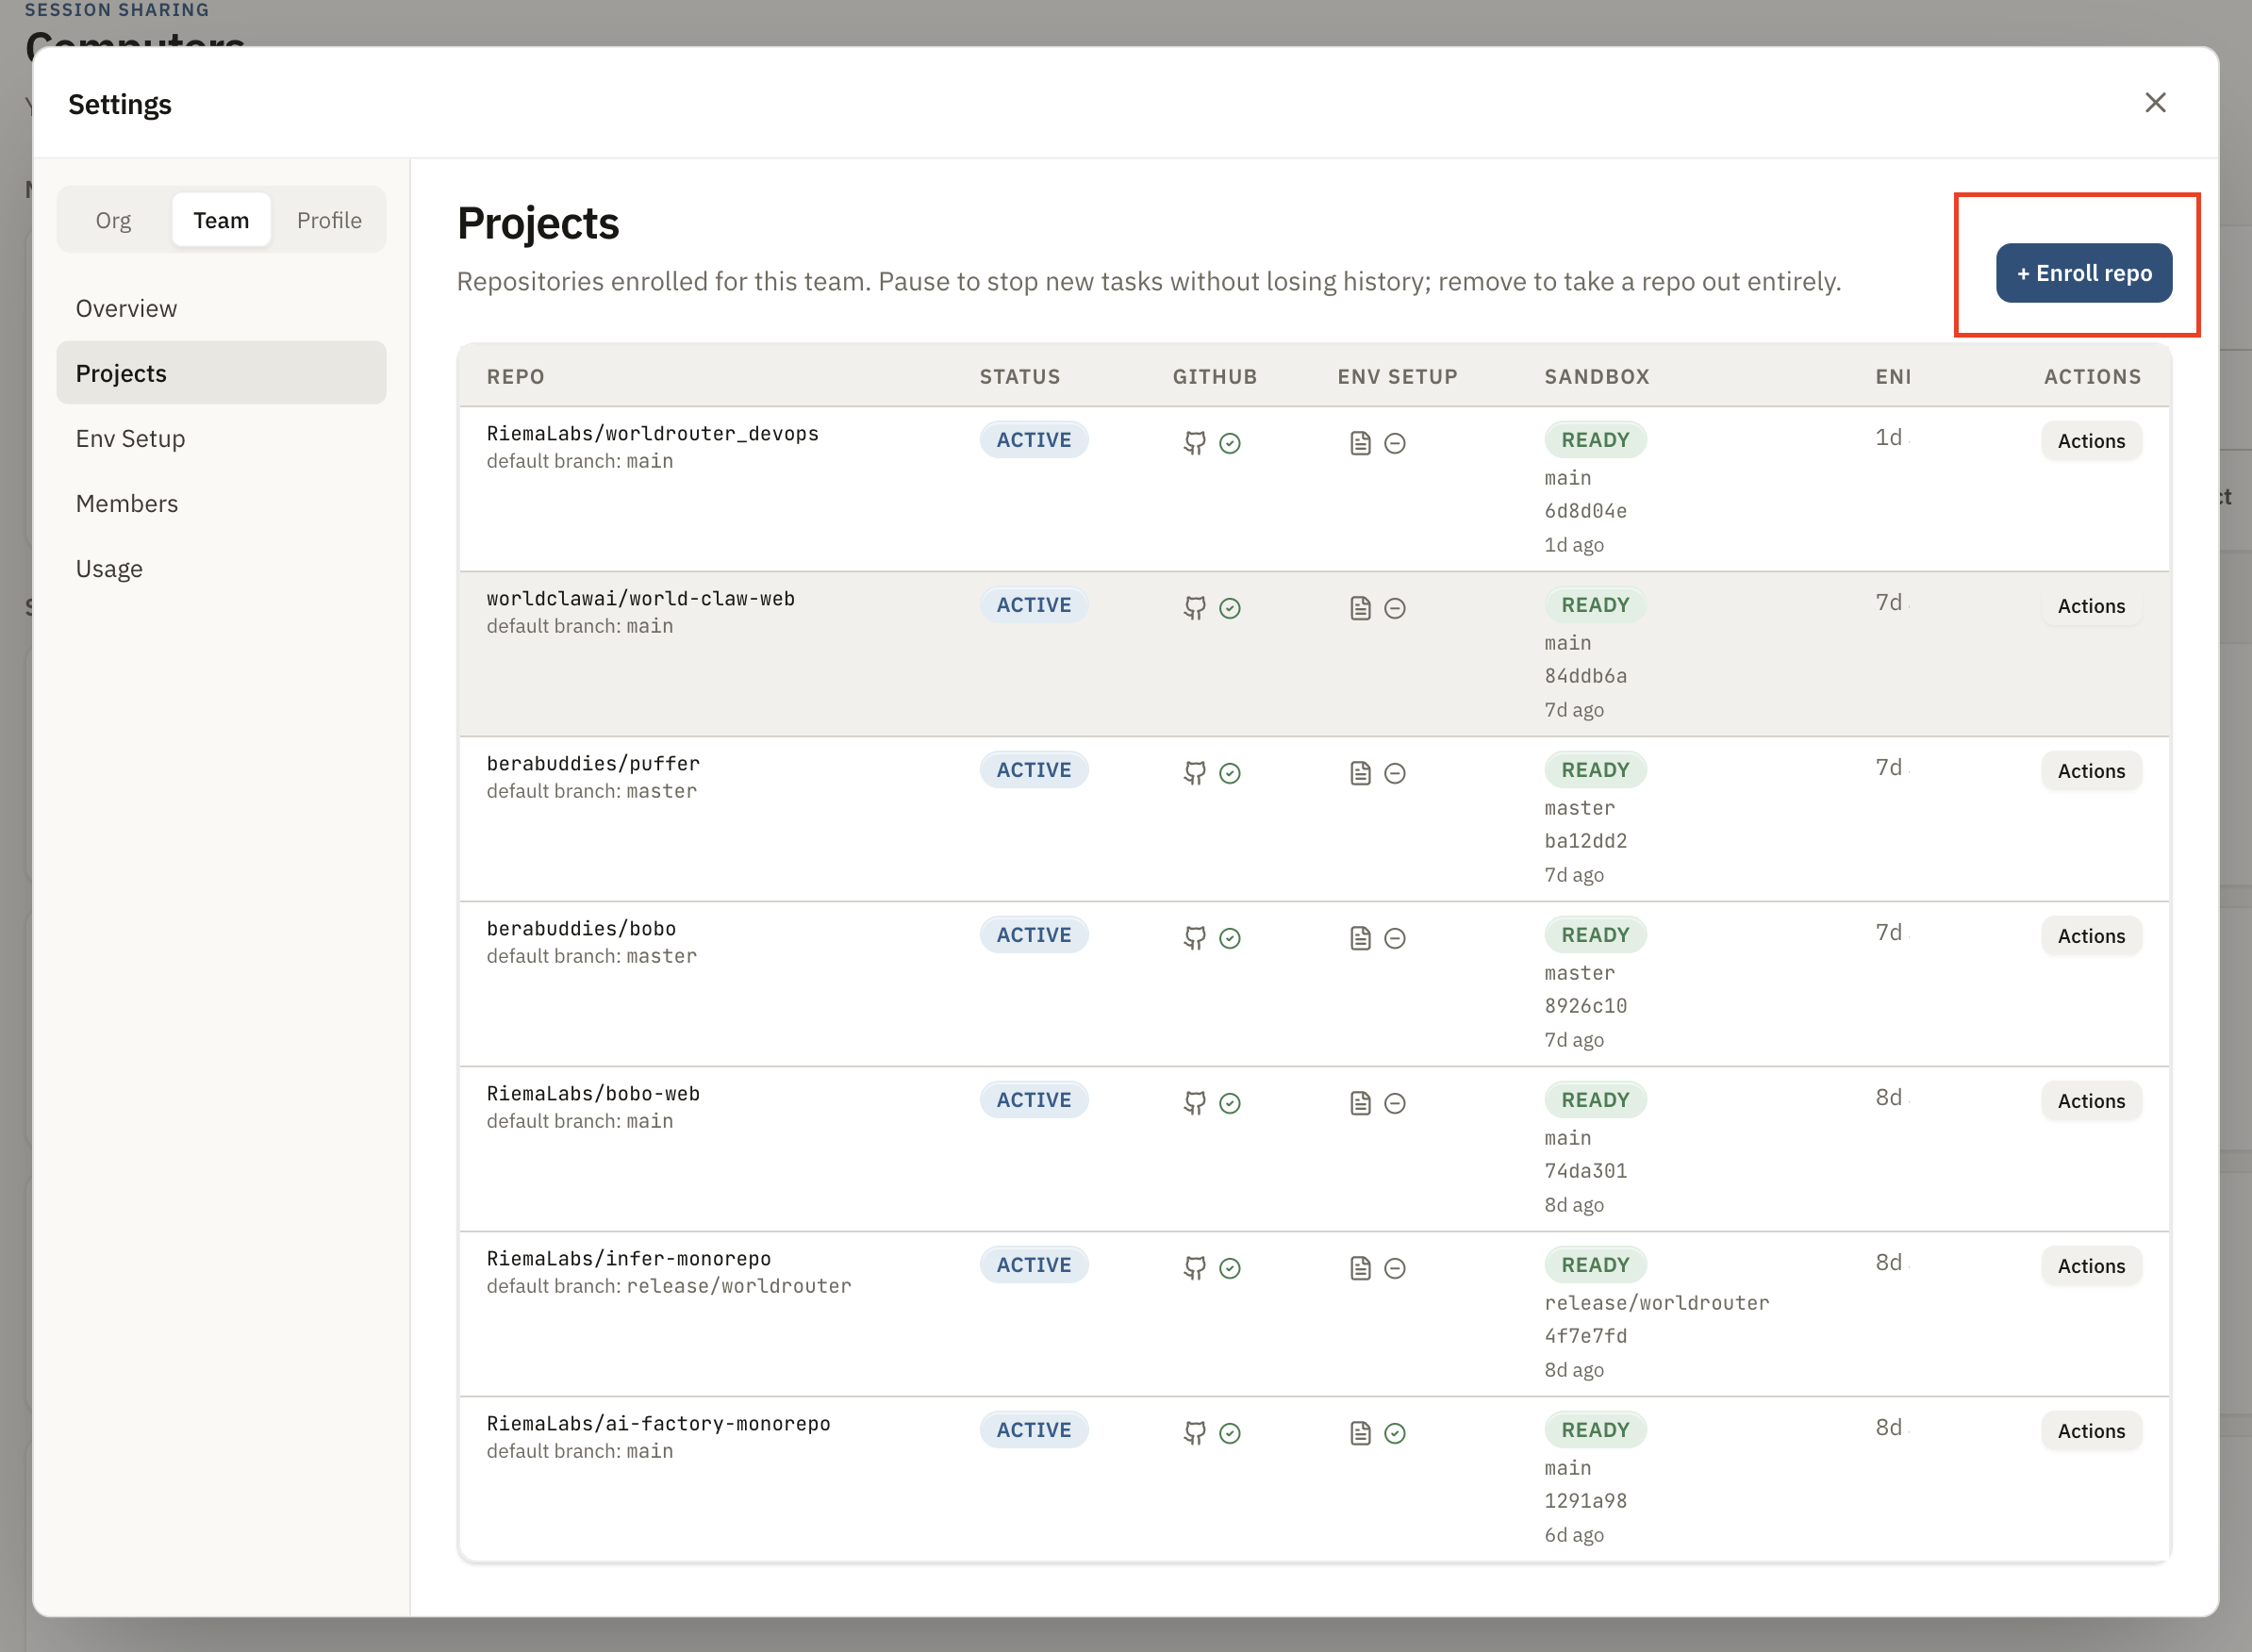The height and width of the screenshot is (1652, 2252).
Task: Click the Enroll repo button
Action: pos(2084,273)
